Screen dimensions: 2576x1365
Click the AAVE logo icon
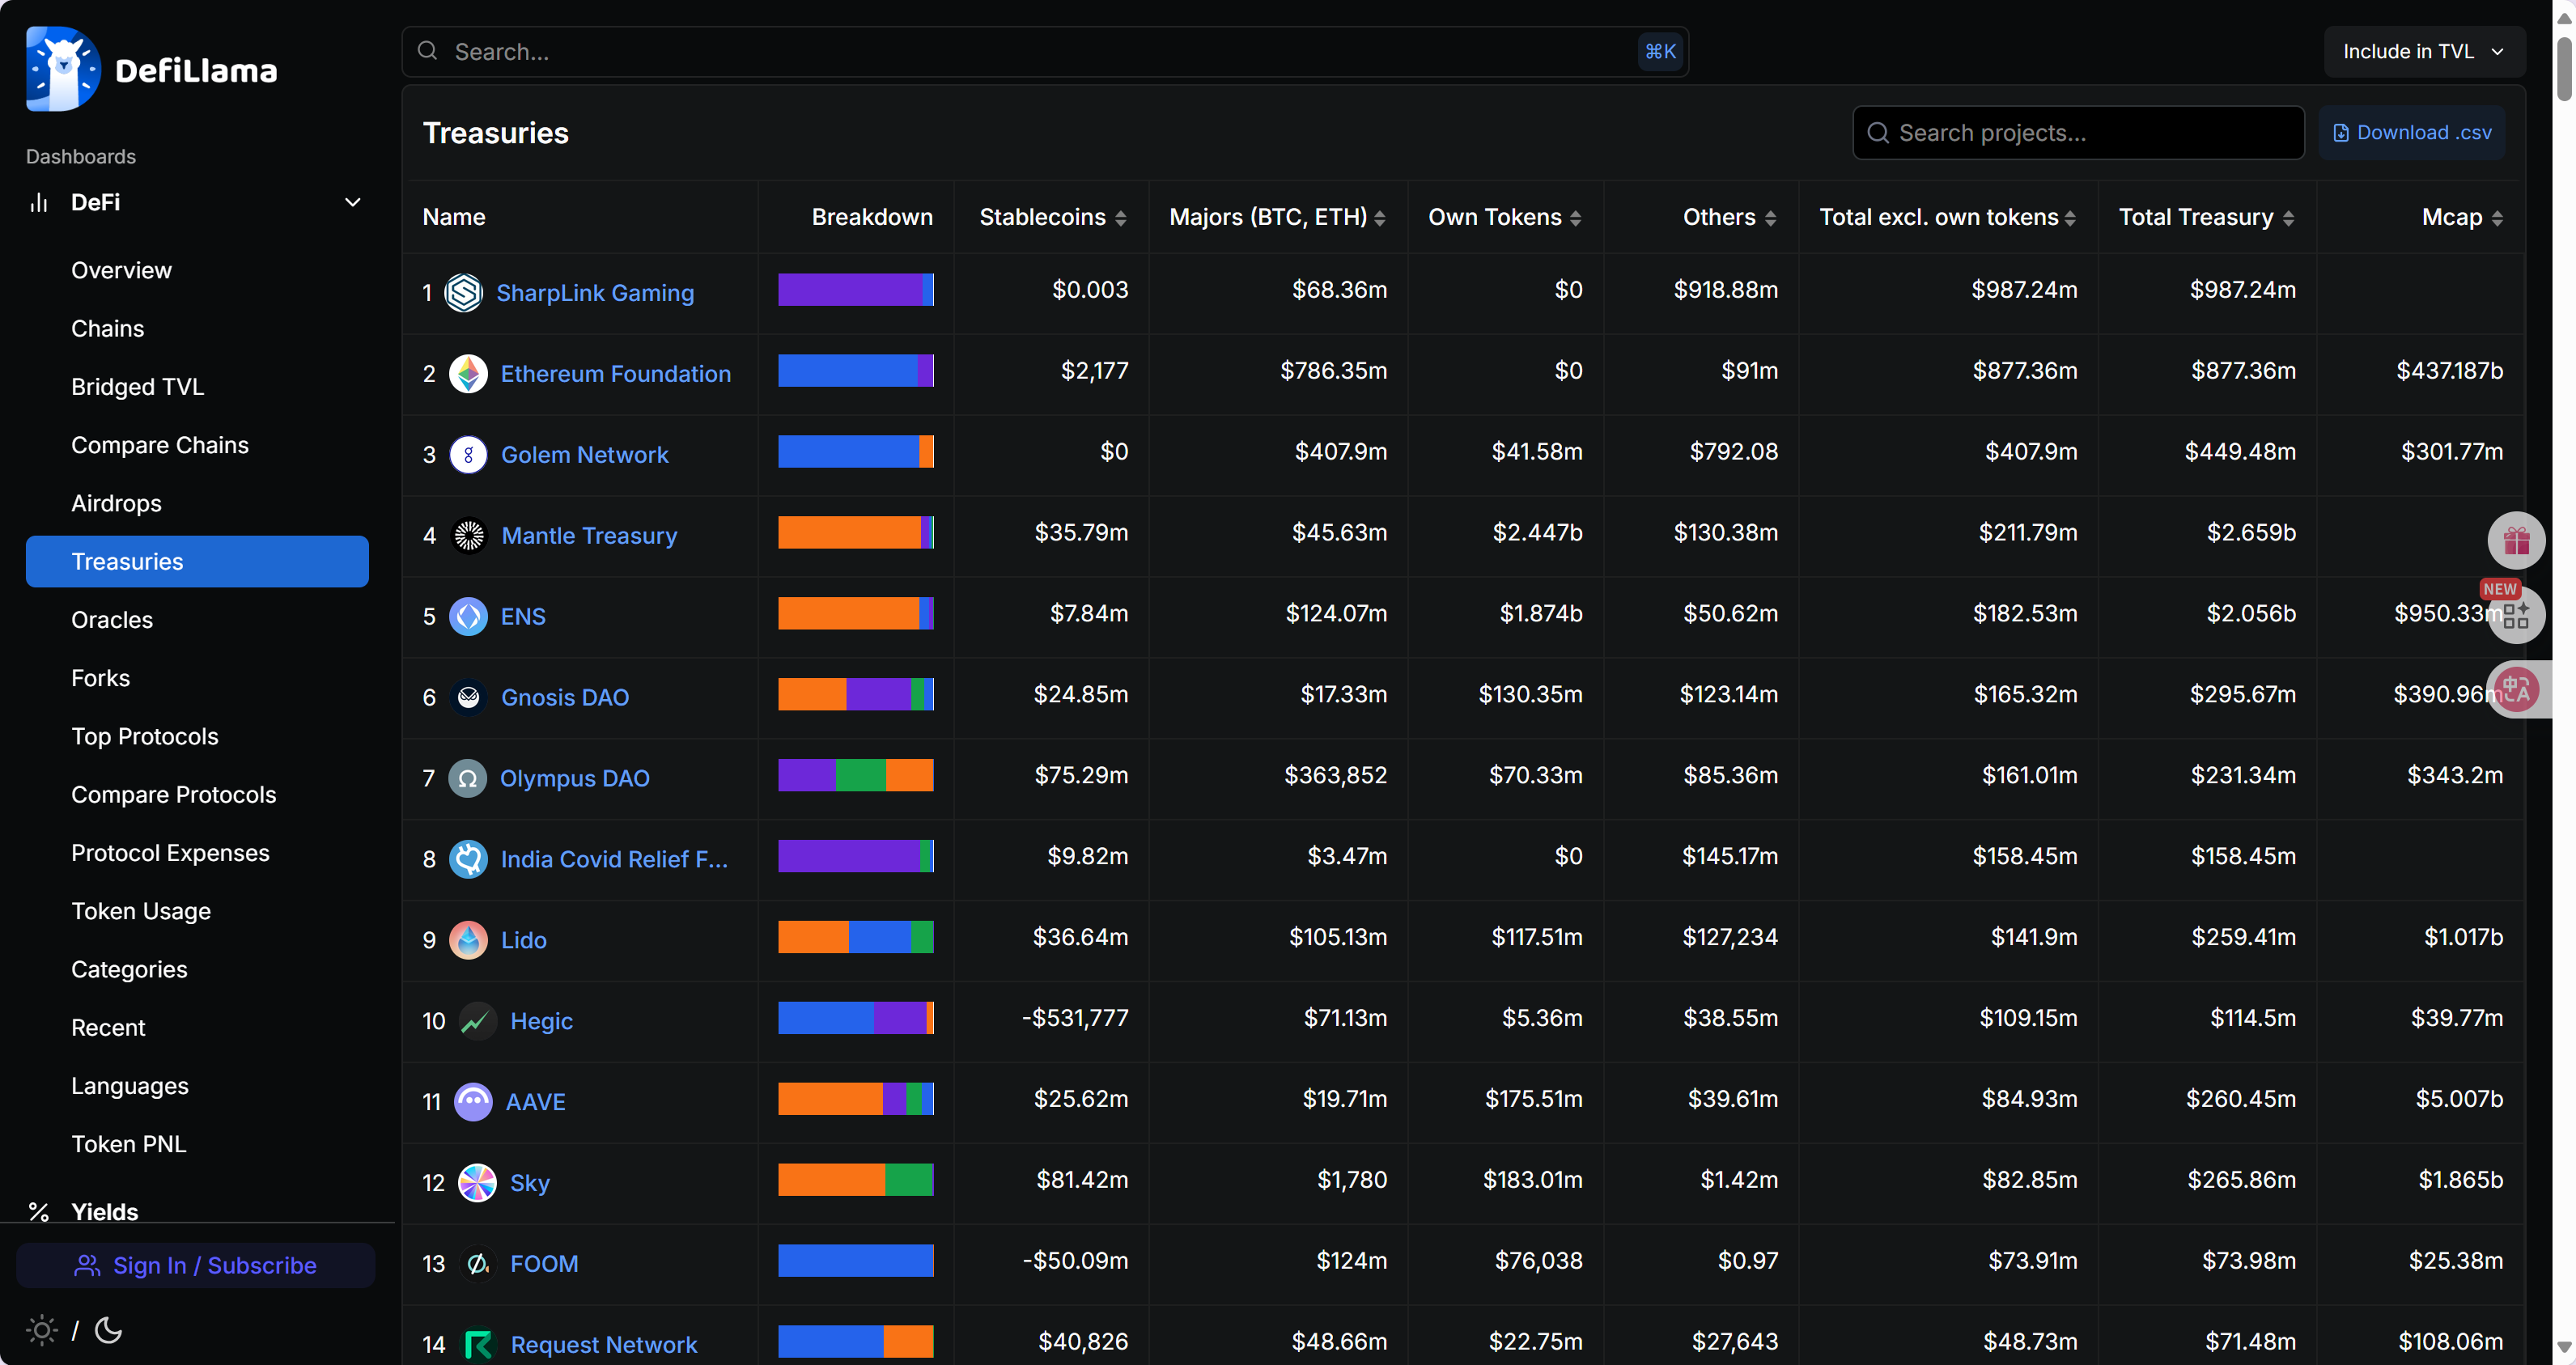(x=473, y=1102)
